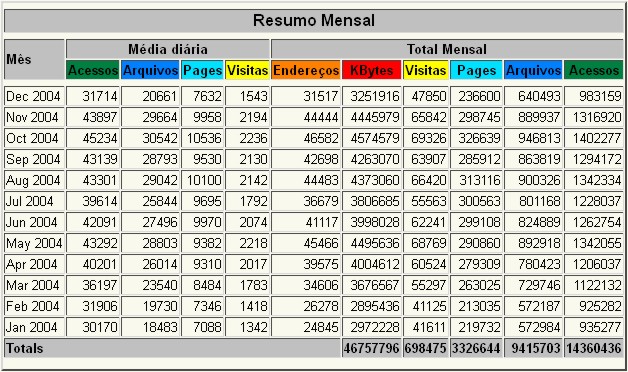Image resolution: width=628 pixels, height=372 pixels.
Task: Open the Feb 2004 month link
Action: coord(32,306)
